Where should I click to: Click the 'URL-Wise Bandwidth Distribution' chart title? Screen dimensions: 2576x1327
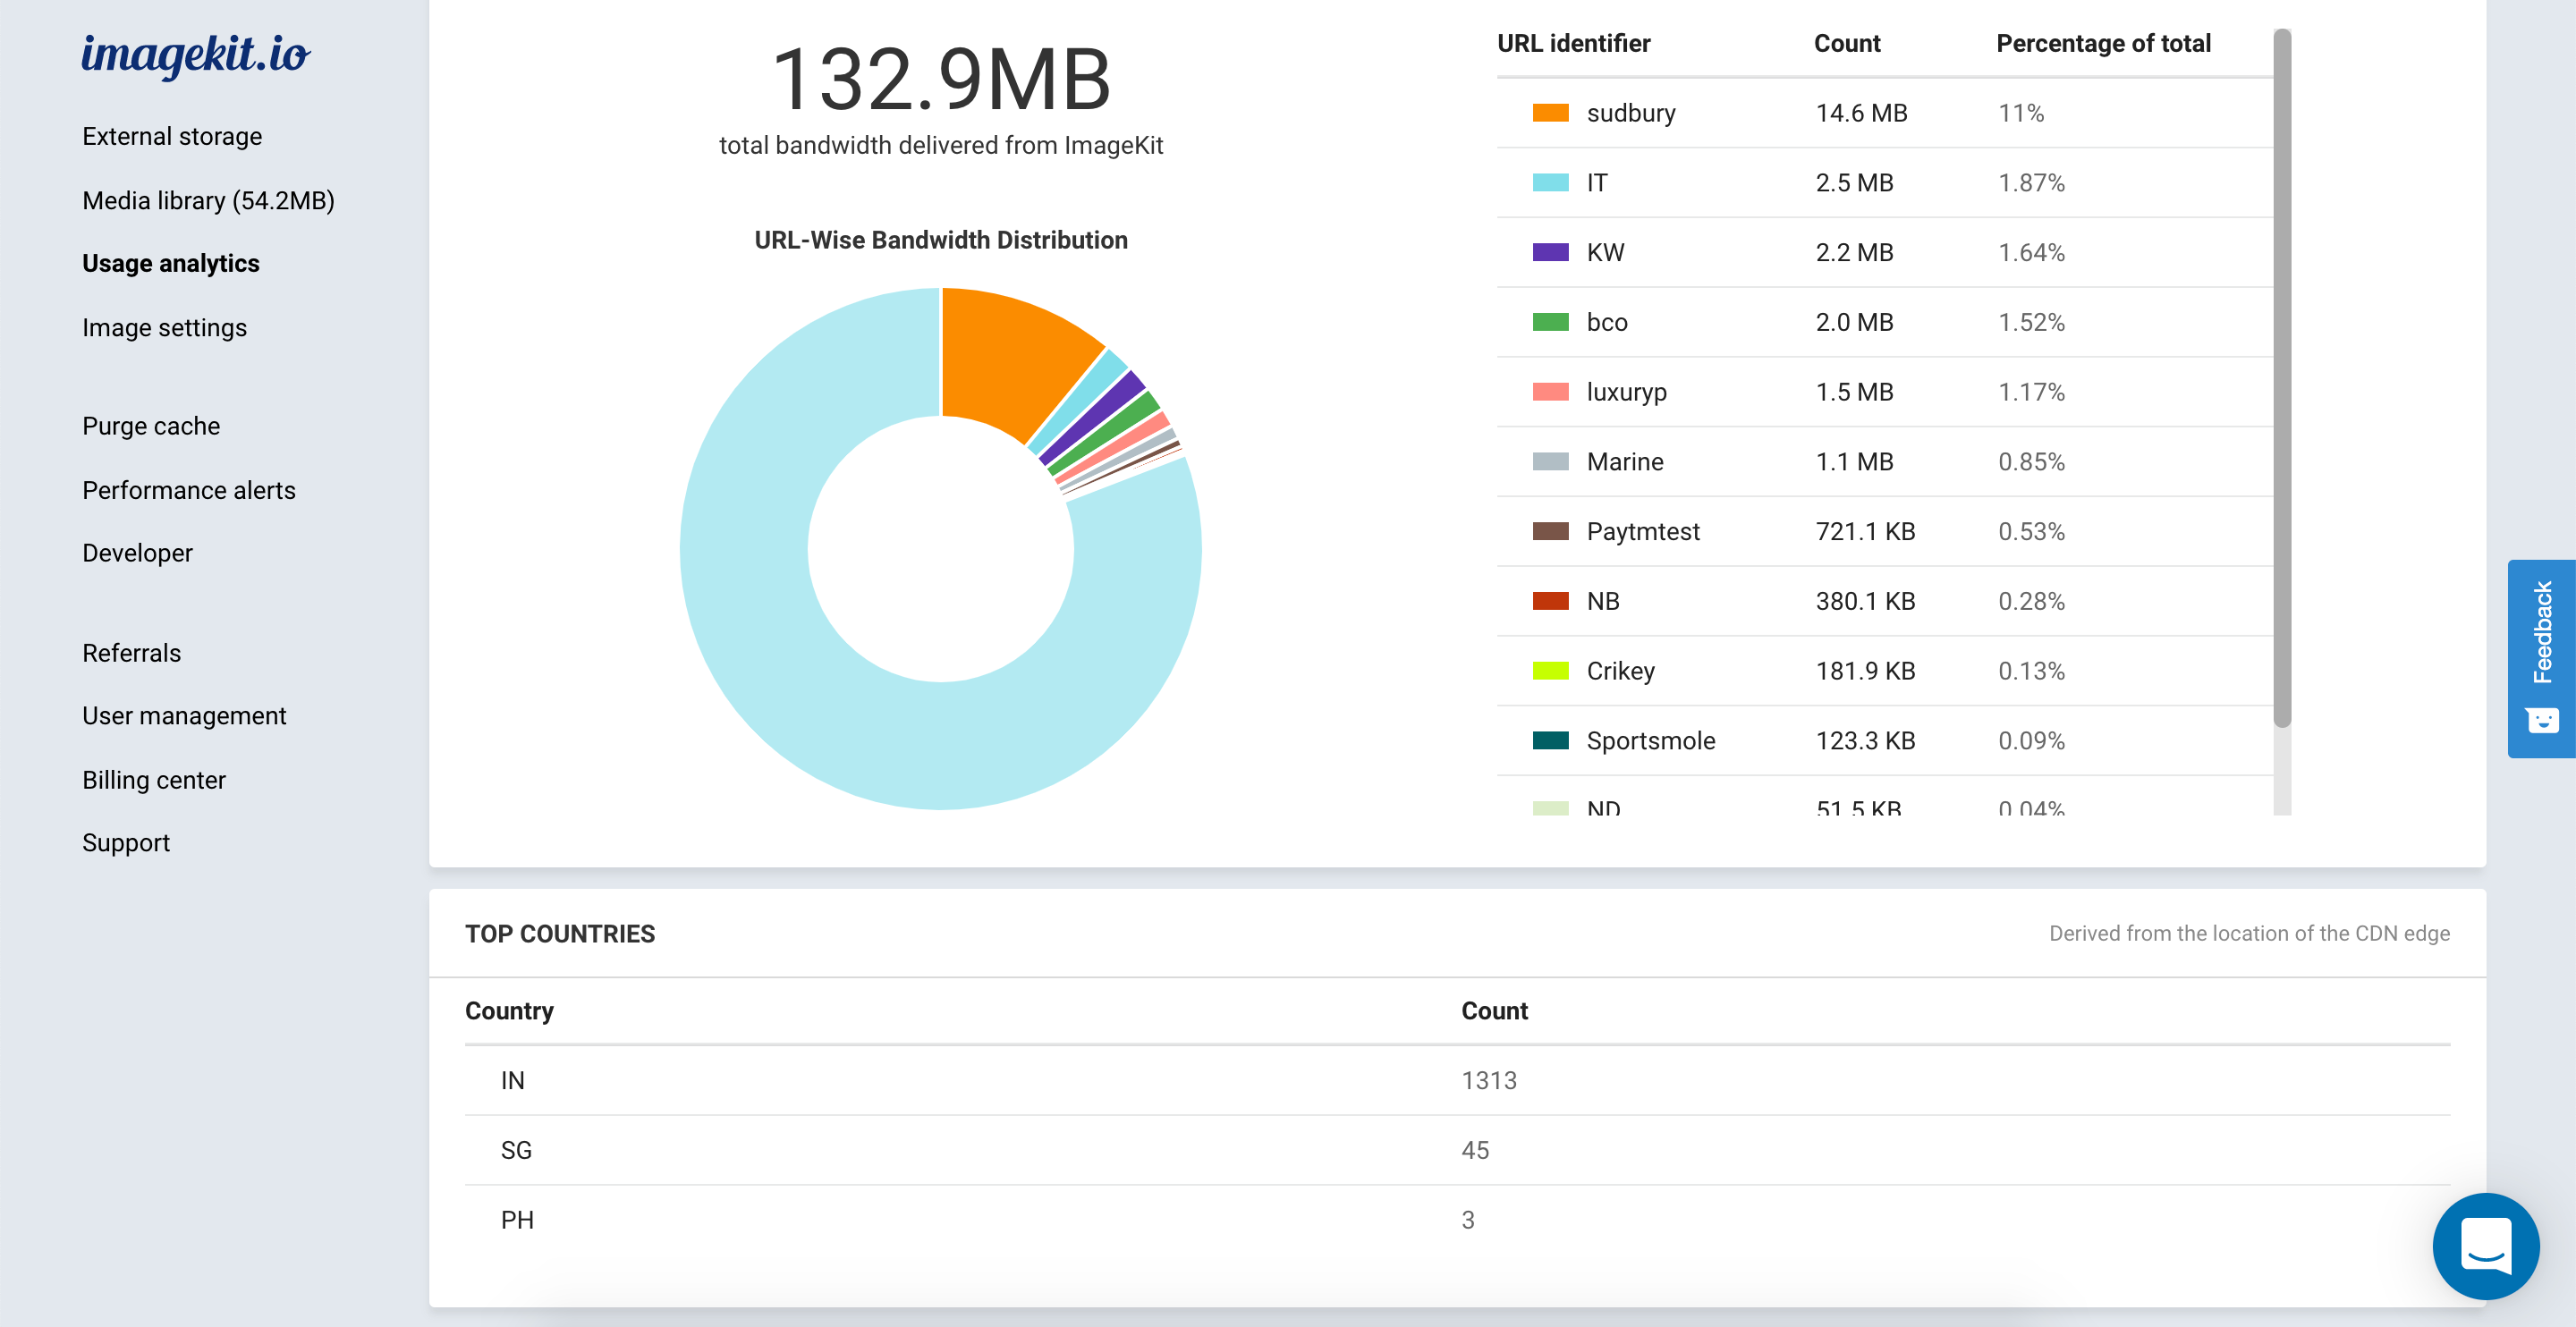(x=941, y=240)
